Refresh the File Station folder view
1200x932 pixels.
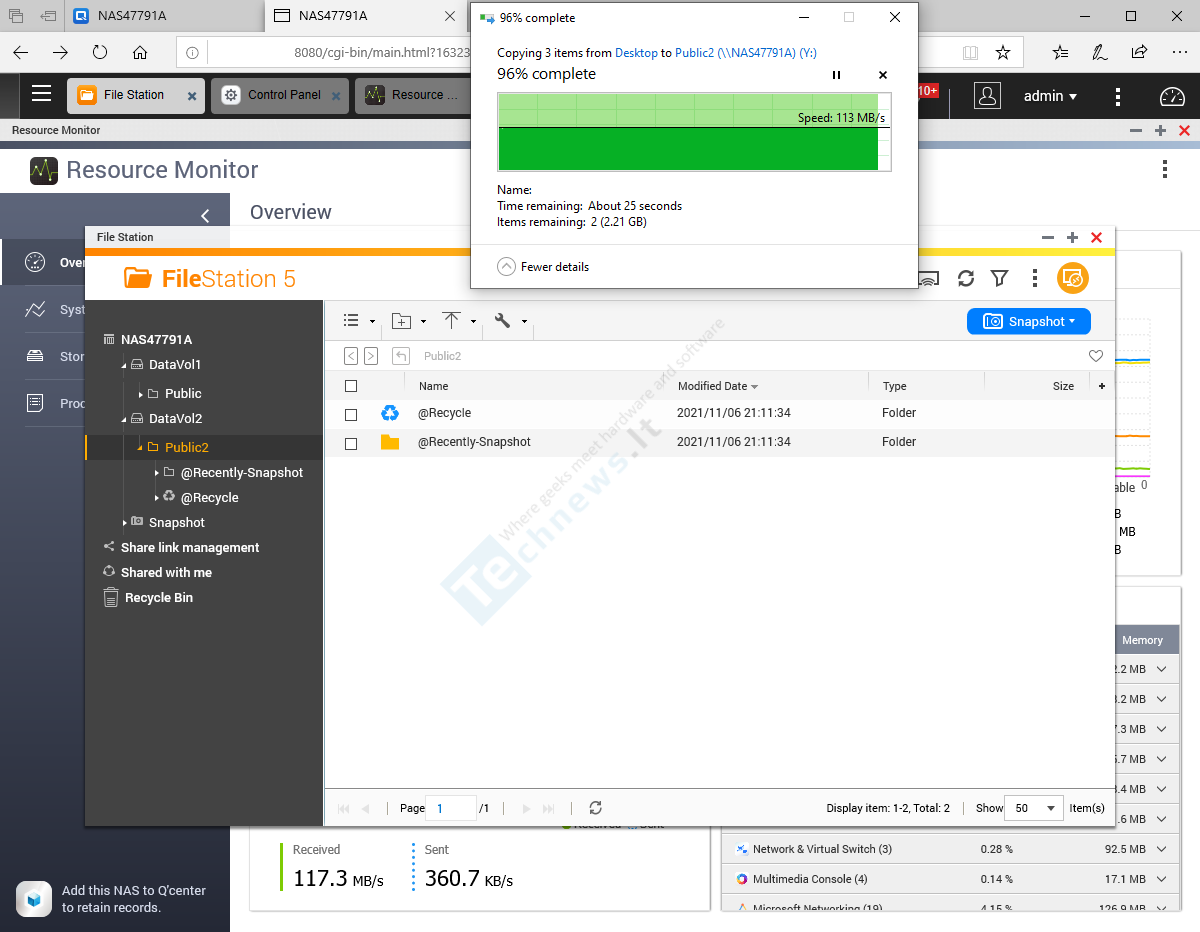point(966,278)
